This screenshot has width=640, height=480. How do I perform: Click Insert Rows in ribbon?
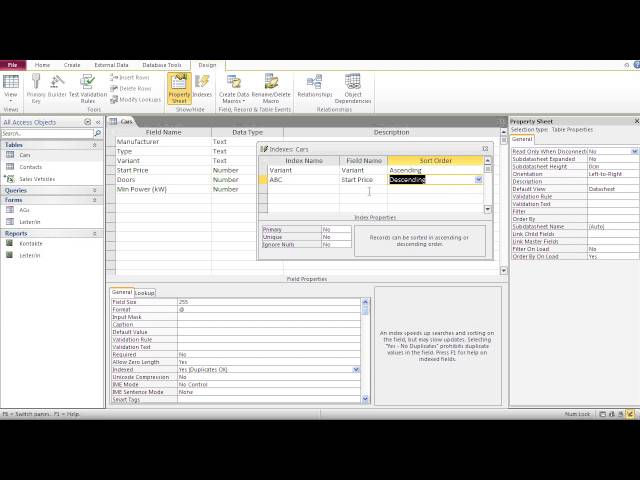coord(130,77)
